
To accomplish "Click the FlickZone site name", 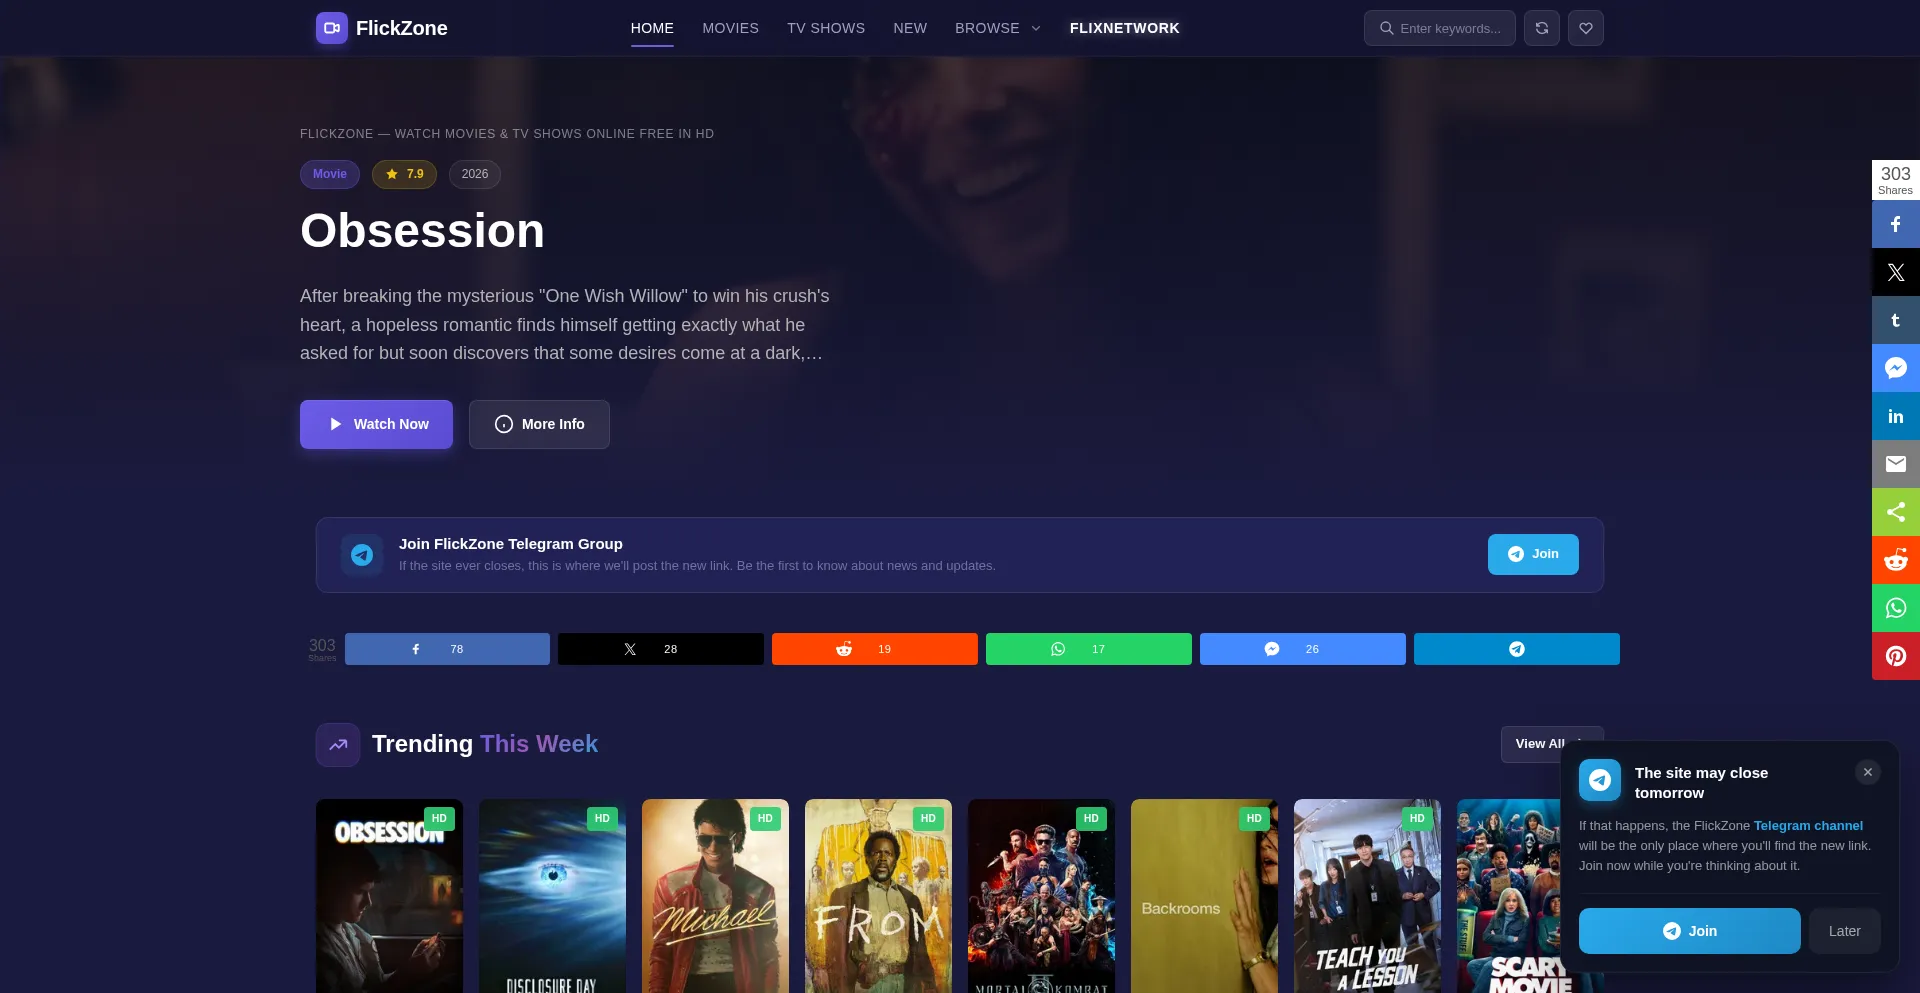I will 402,28.
